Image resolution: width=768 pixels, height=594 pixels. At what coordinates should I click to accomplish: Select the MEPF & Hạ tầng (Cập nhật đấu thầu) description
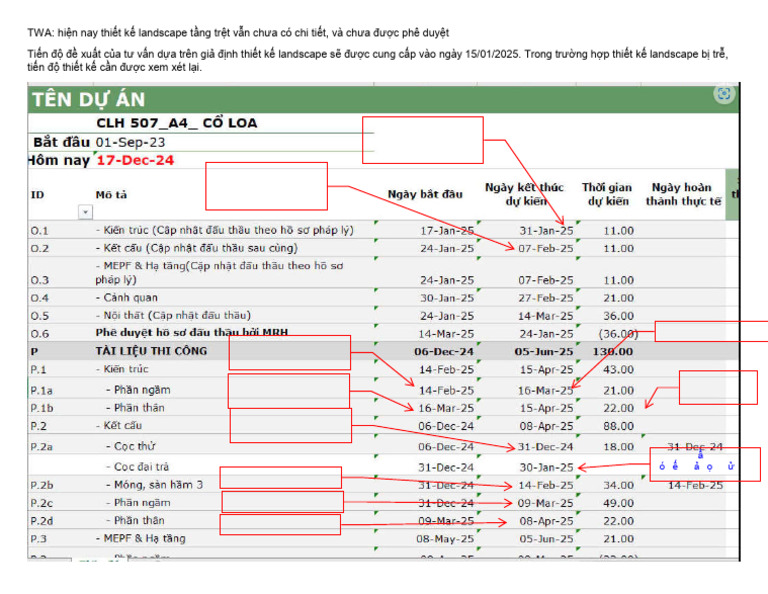coord(219,273)
